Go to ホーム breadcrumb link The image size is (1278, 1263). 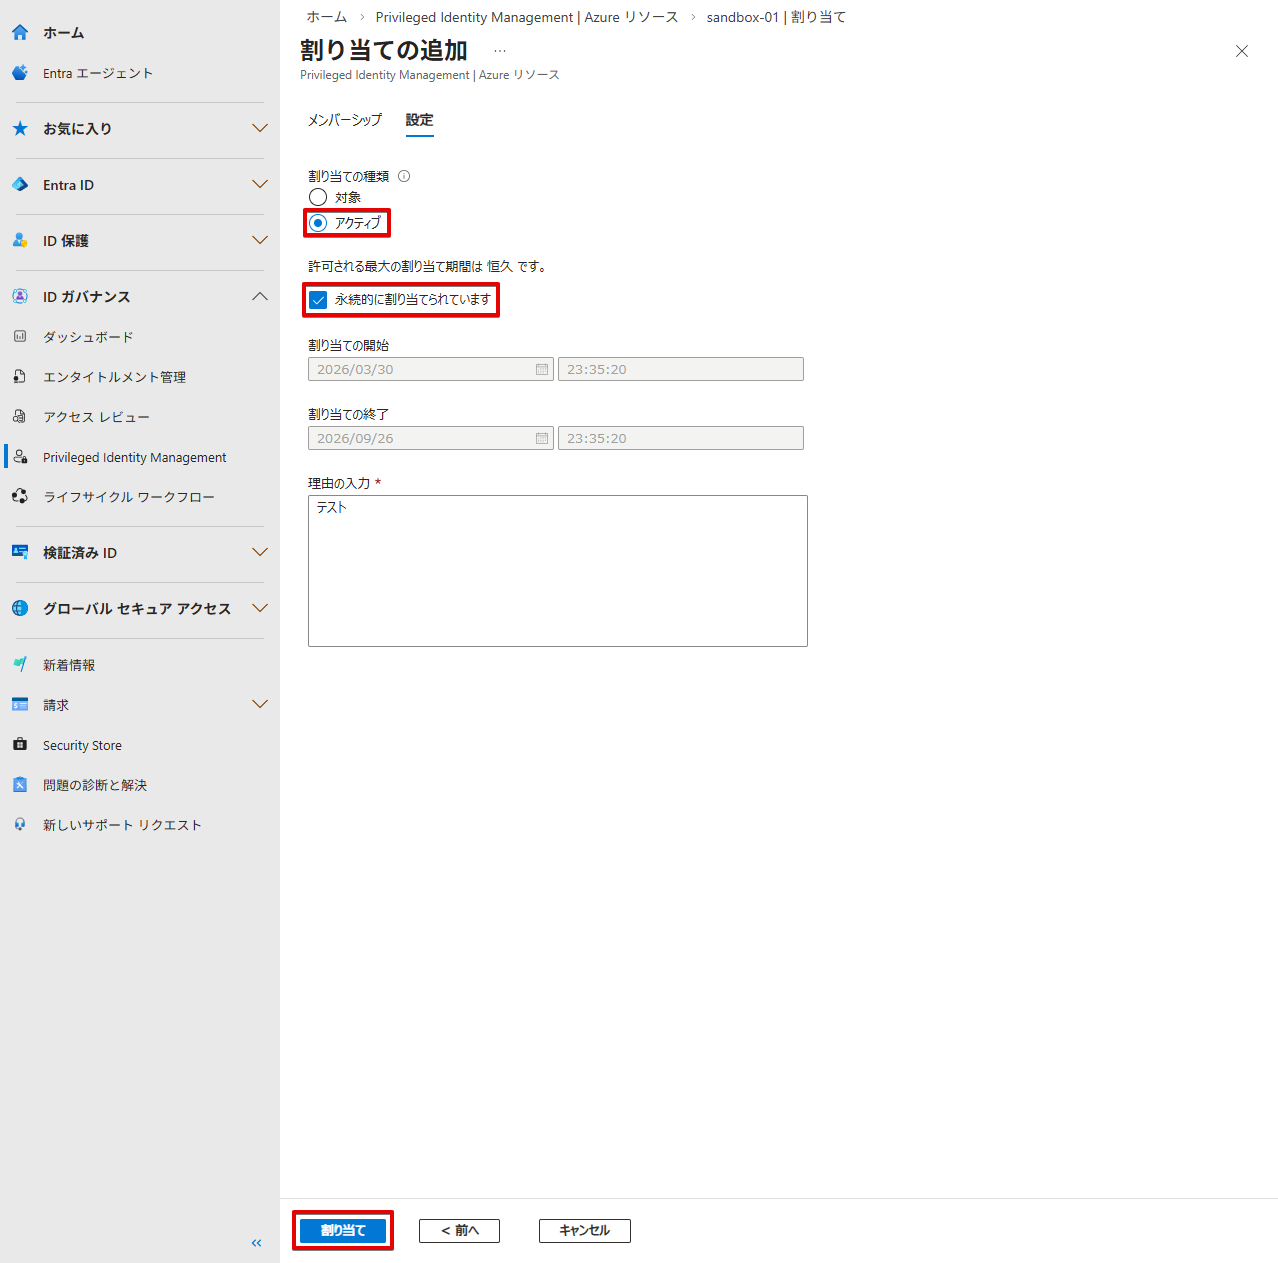click(x=326, y=17)
